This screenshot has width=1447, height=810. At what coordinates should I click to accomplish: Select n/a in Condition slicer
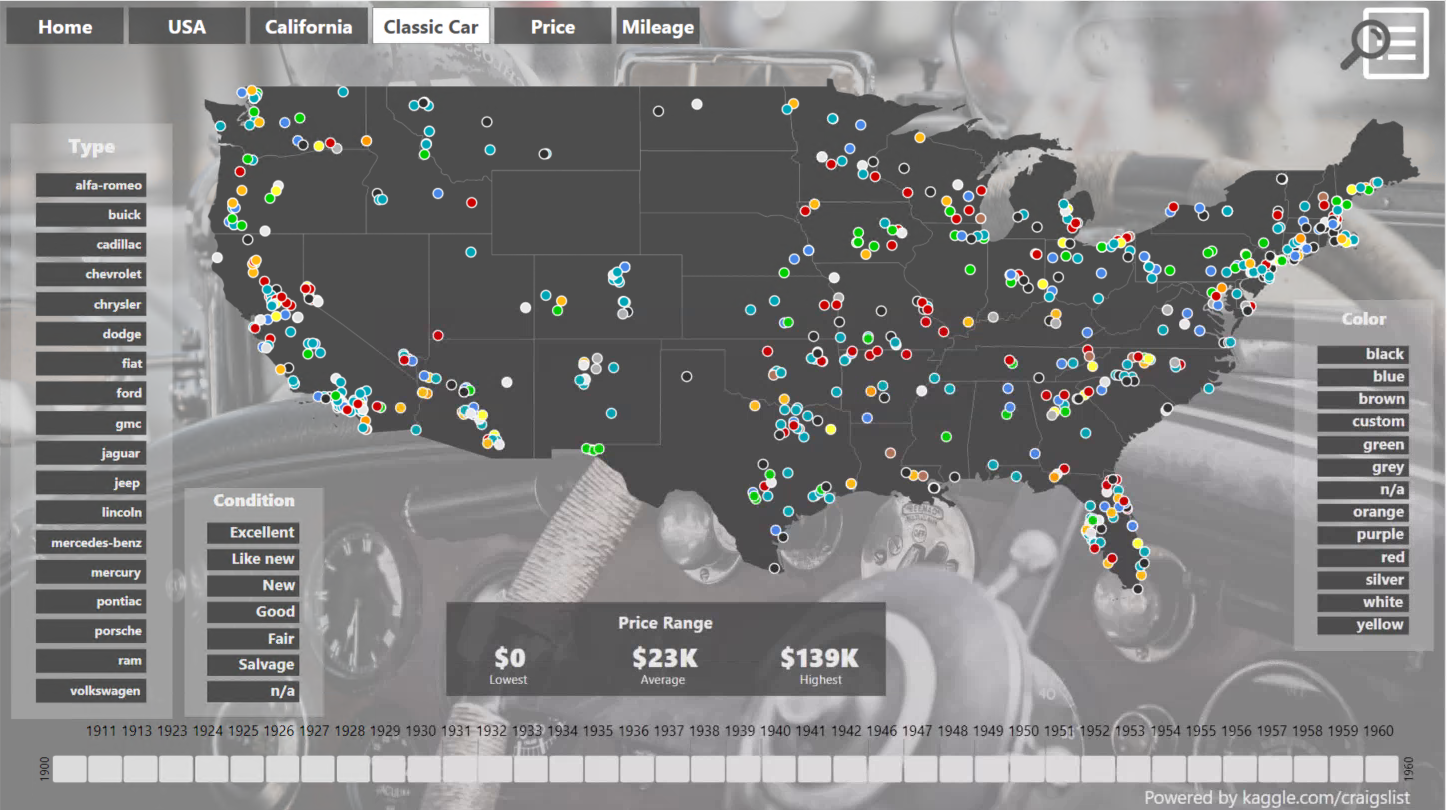253,691
